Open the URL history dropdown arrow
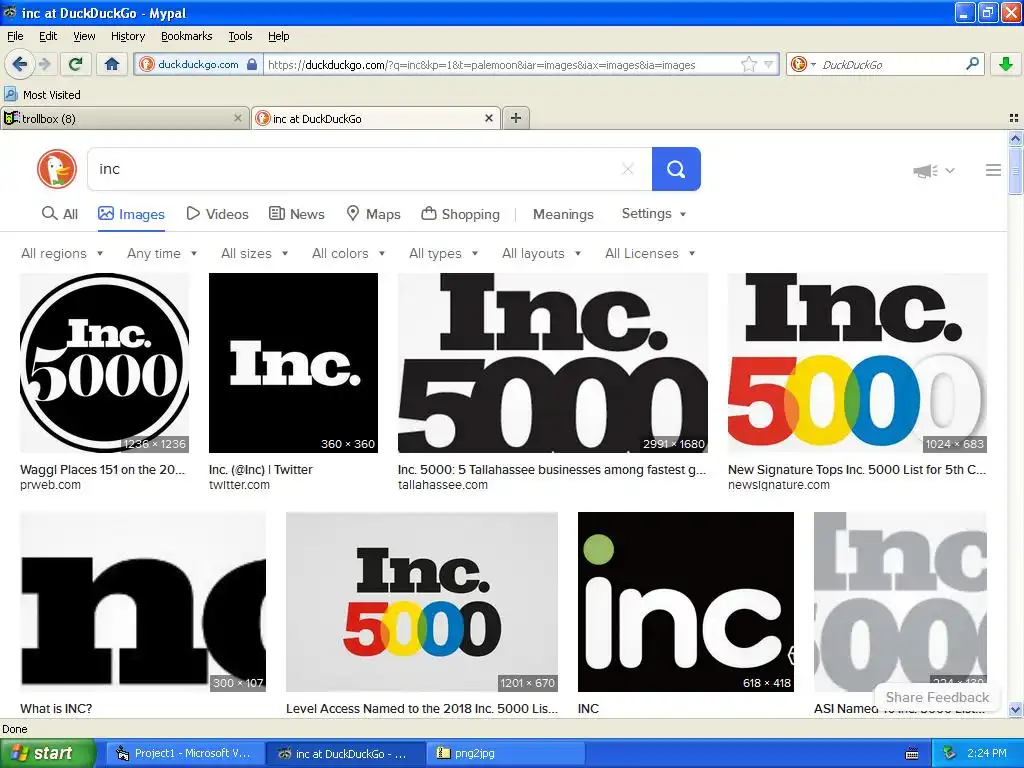This screenshot has height=768, width=1024. (769, 64)
